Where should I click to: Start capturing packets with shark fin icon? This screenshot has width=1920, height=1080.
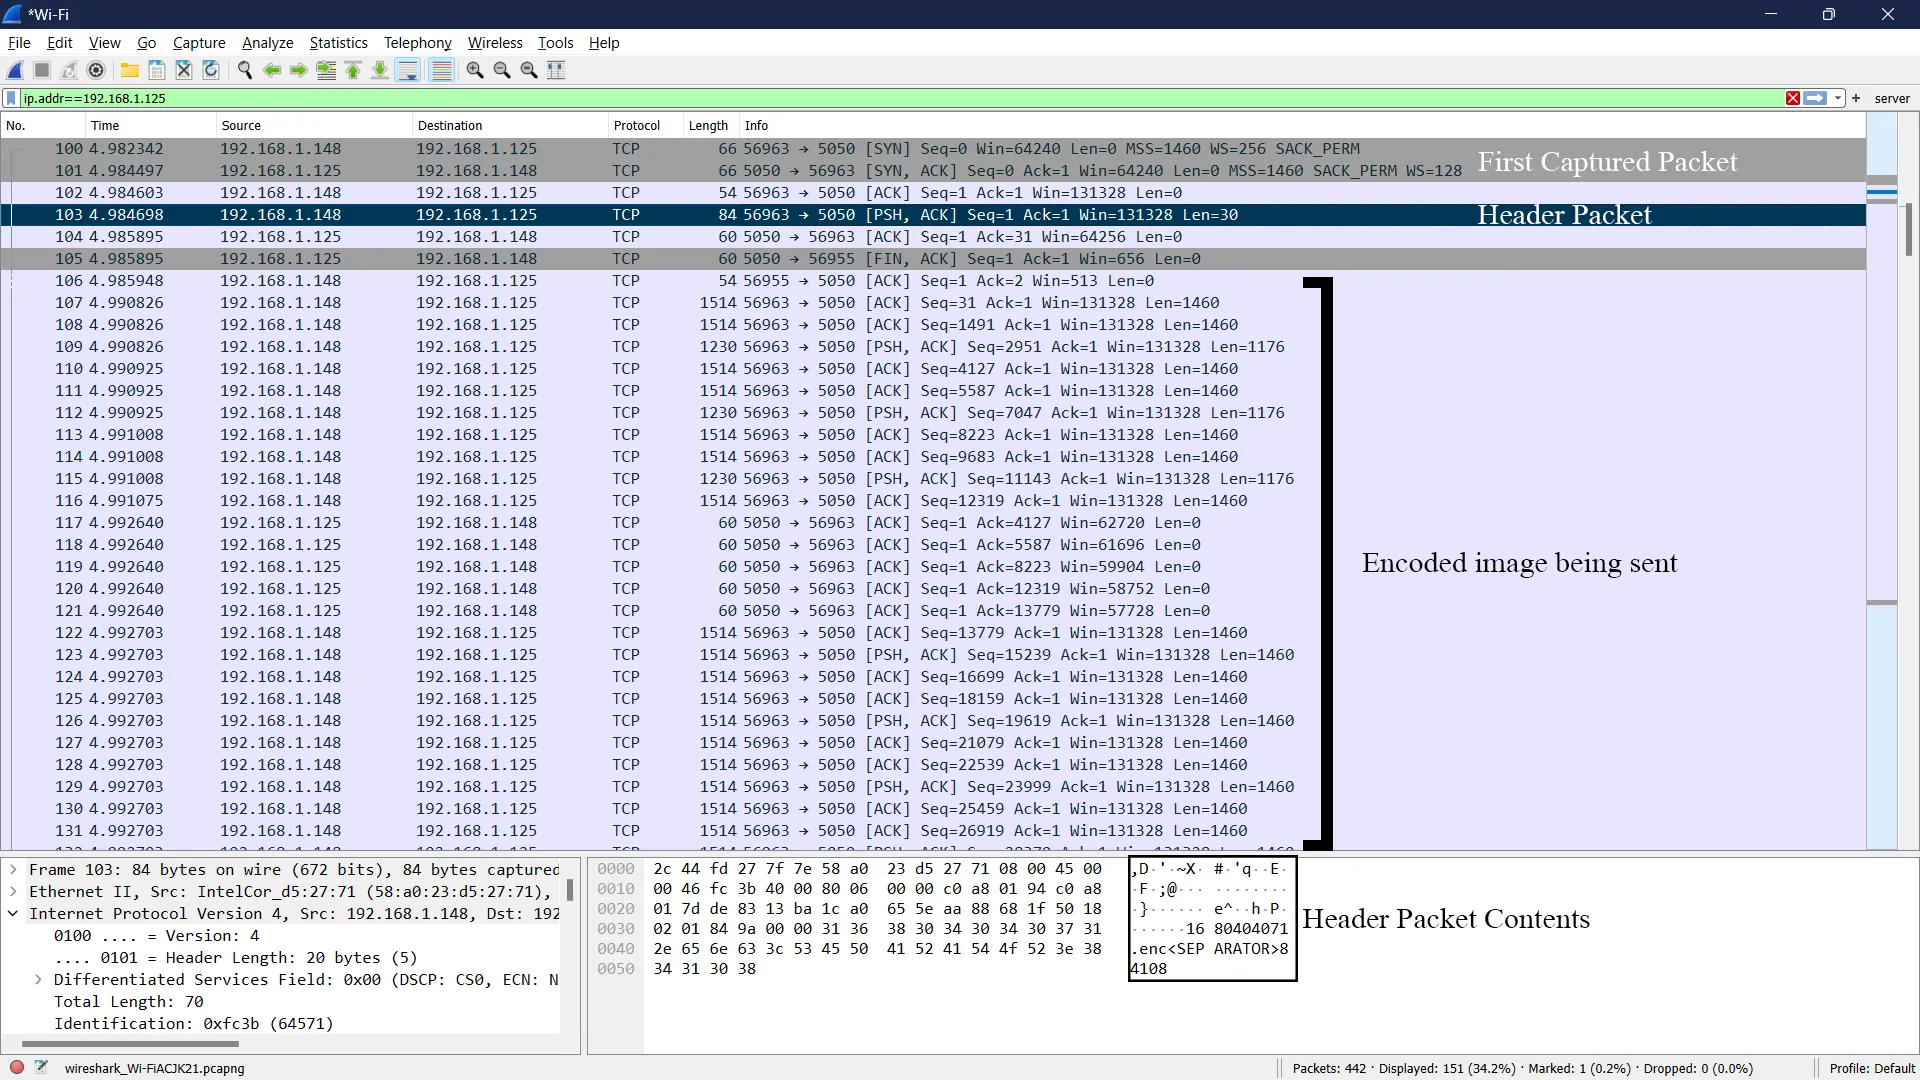(16, 70)
